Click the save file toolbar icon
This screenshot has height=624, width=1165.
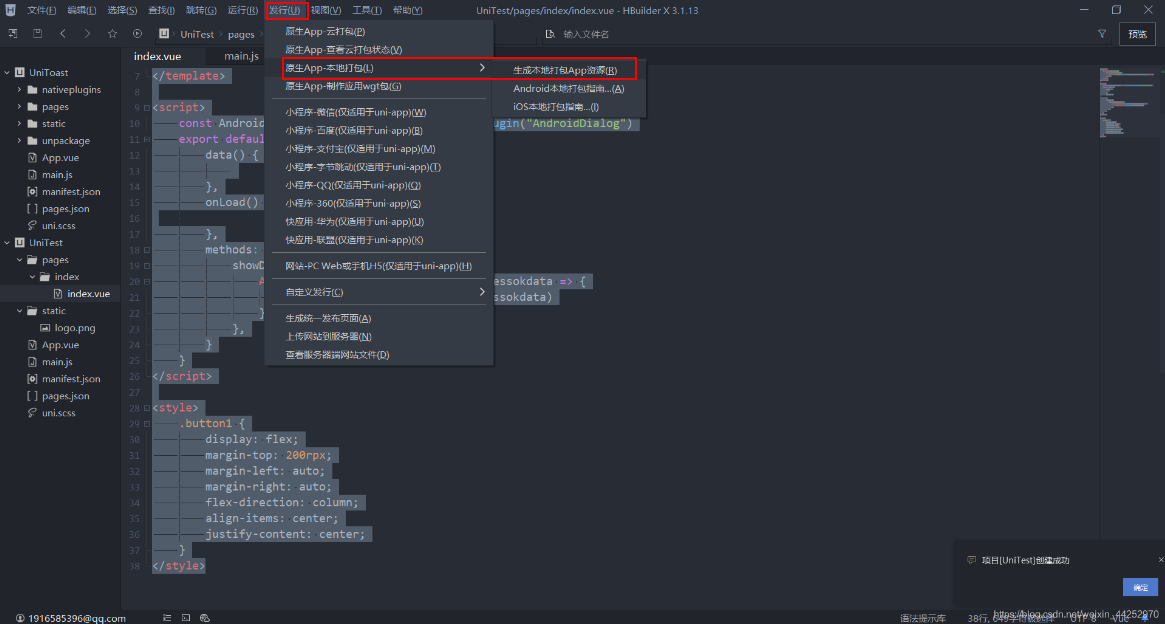38,33
